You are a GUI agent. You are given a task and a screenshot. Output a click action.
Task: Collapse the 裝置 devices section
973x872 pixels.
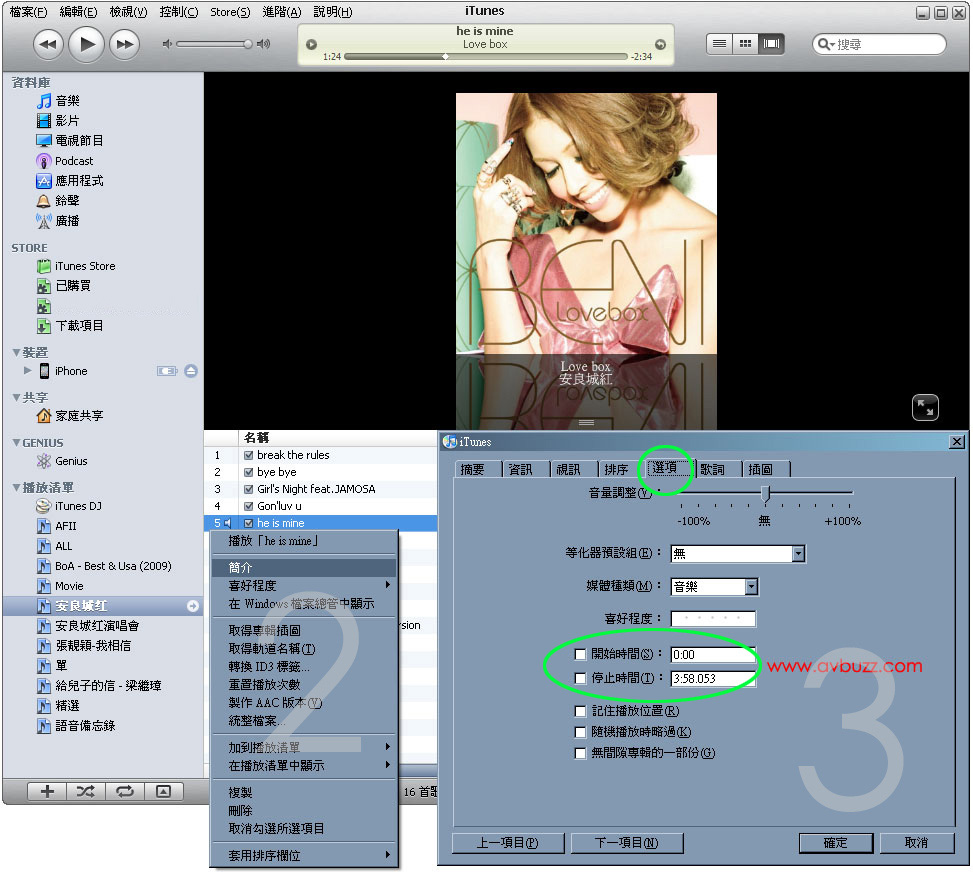point(16,353)
